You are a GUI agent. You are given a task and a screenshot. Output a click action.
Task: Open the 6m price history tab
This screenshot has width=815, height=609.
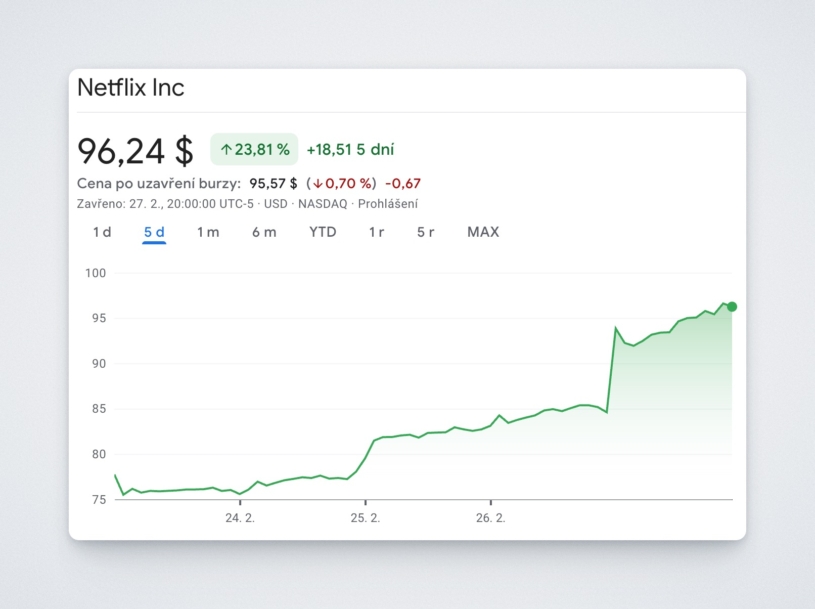click(x=263, y=232)
